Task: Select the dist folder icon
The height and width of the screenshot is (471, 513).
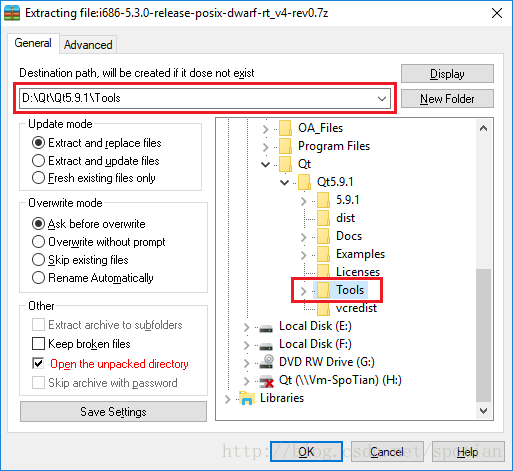Action: pyautogui.click(x=323, y=218)
